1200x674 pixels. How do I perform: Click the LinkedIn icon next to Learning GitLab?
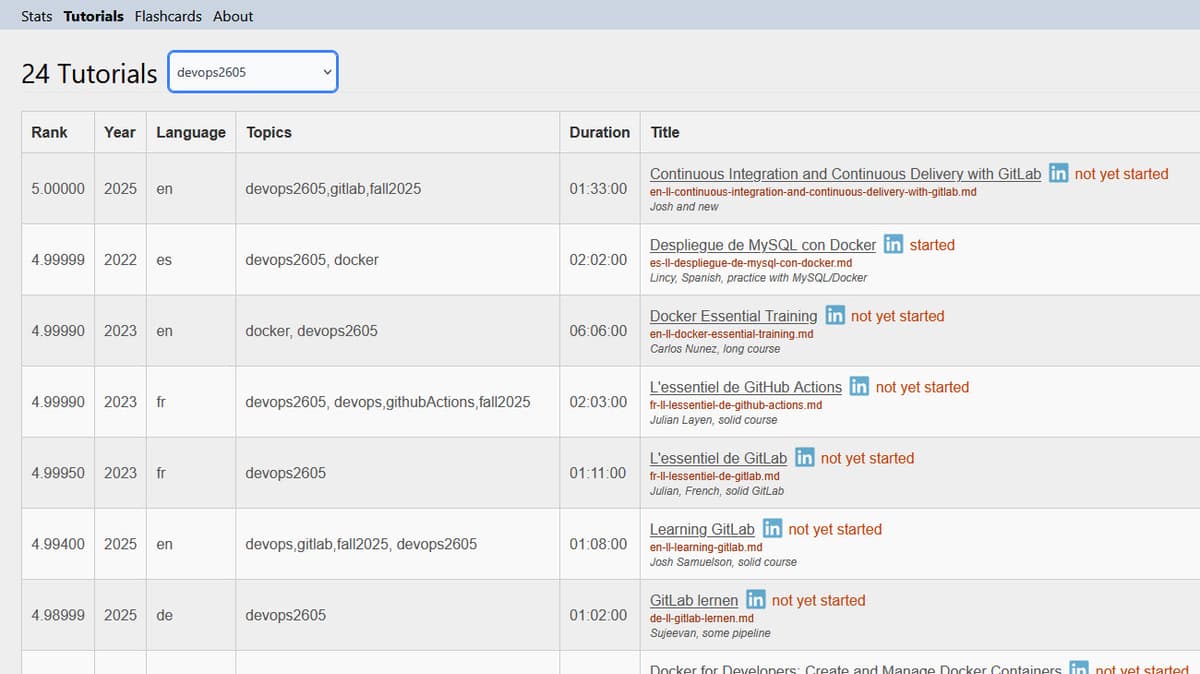[771, 529]
